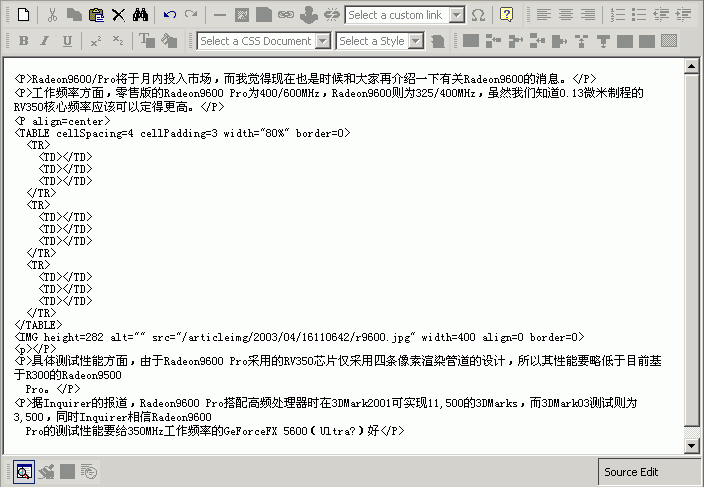This screenshot has width=704, height=487.
Task: Remove hyperlink with broken chain icon
Action: coord(332,15)
